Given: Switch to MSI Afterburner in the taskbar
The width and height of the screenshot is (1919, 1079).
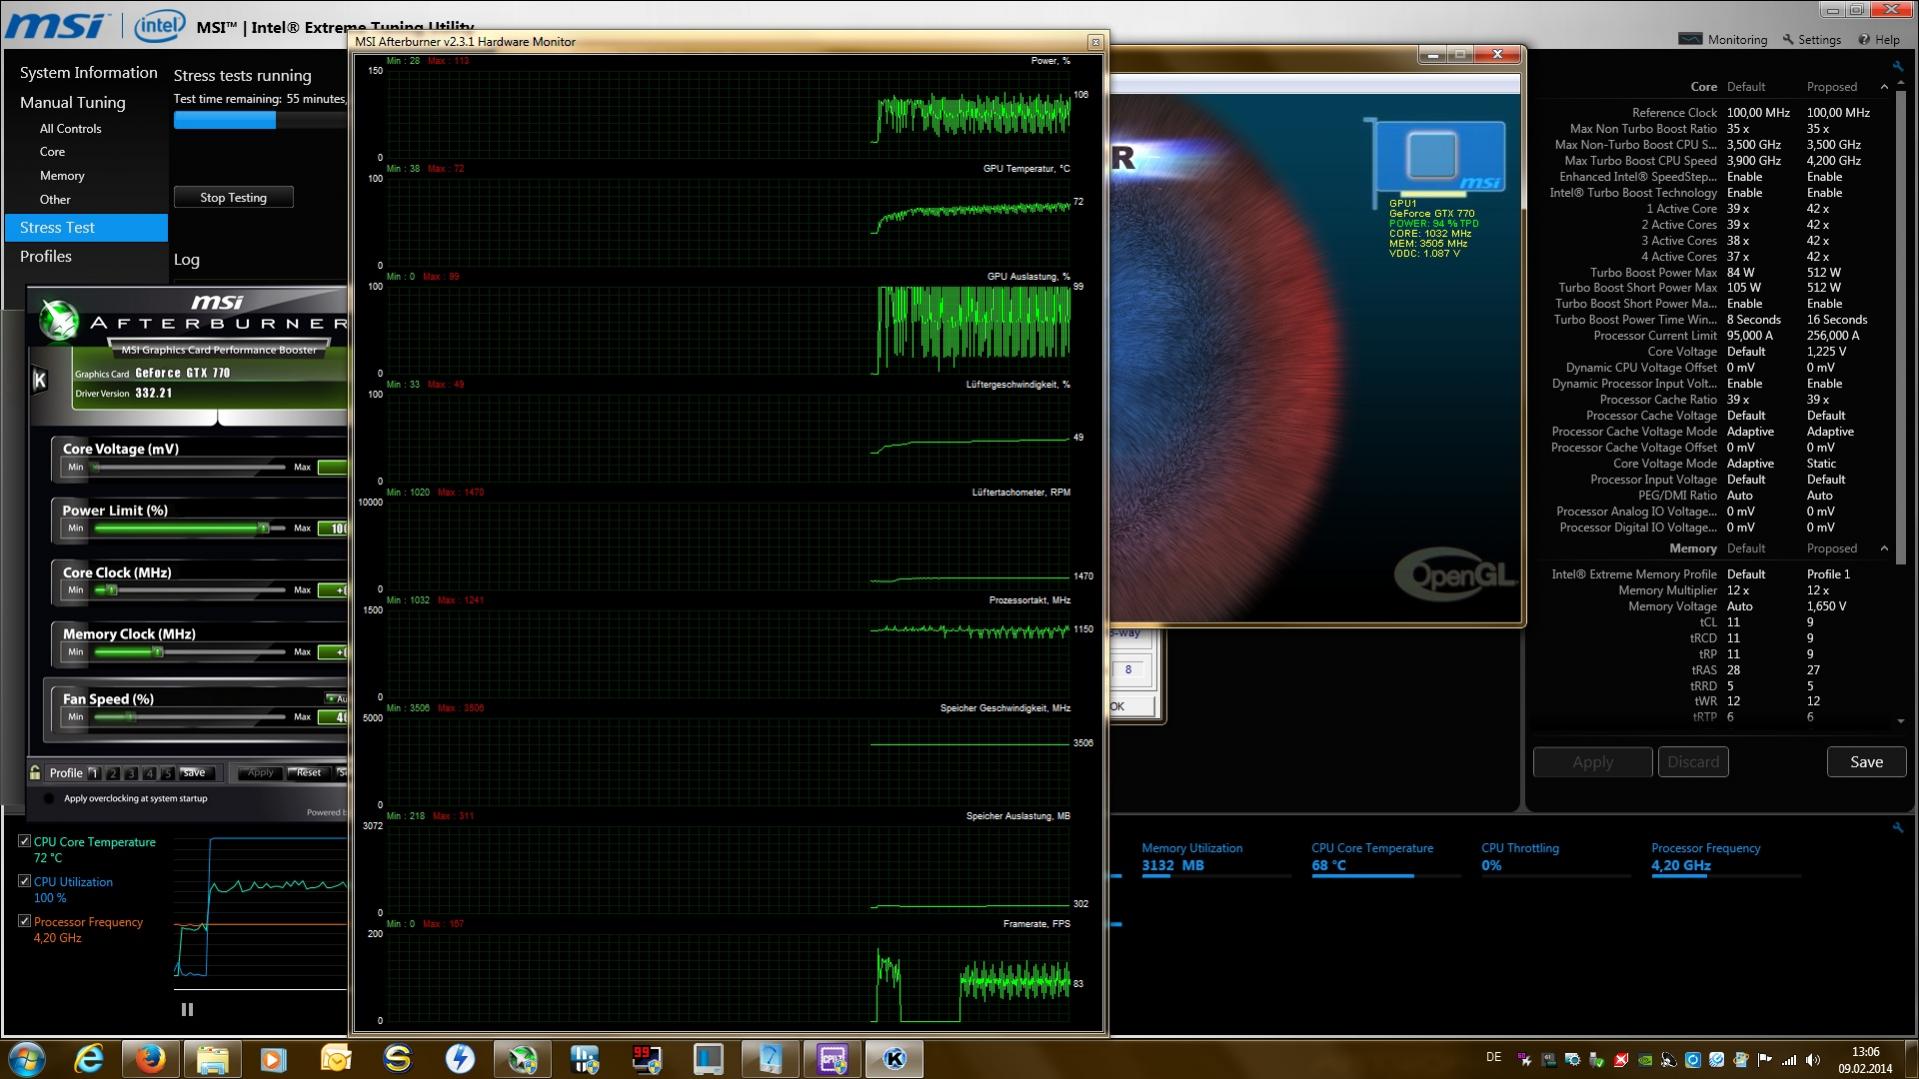Looking at the screenshot, I should tap(522, 1058).
